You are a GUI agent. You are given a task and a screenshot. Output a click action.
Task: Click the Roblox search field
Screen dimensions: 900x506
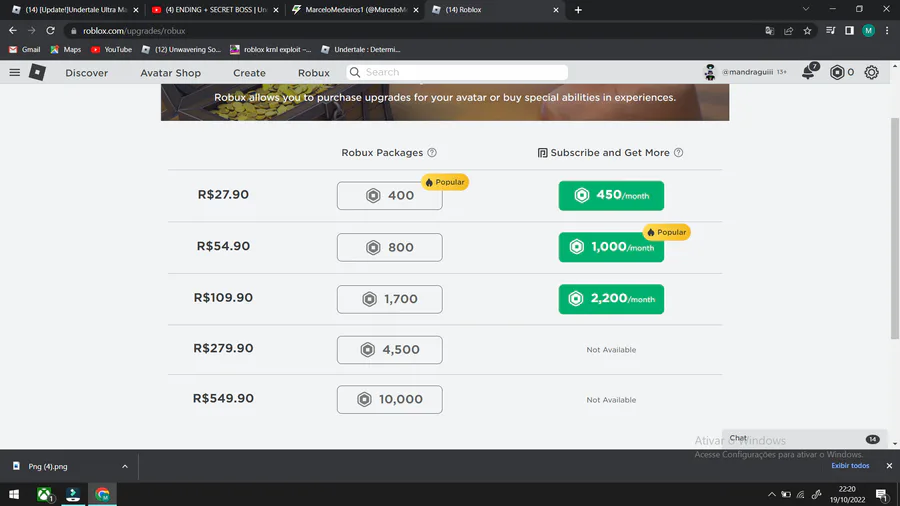pos(457,72)
